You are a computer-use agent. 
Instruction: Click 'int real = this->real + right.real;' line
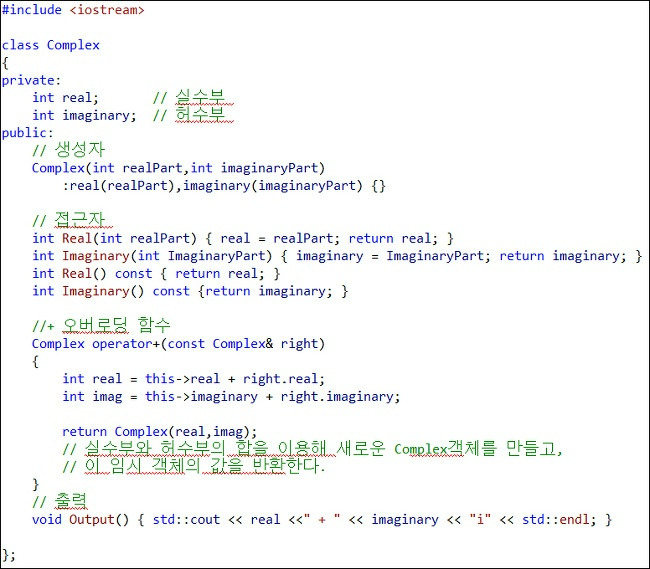pos(194,379)
